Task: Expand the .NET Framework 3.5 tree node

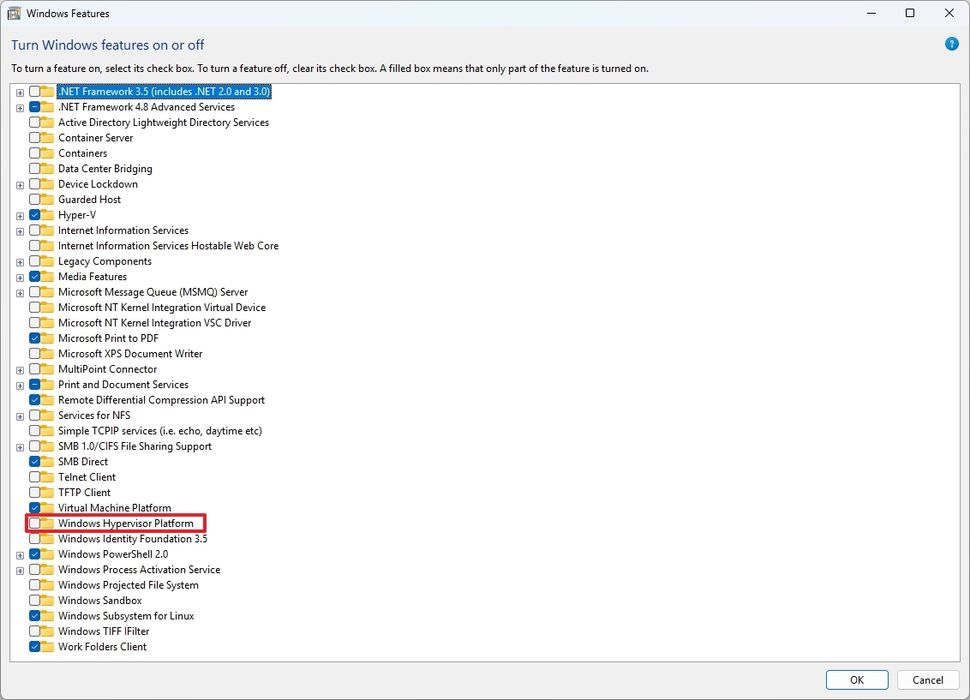Action: tap(19, 91)
